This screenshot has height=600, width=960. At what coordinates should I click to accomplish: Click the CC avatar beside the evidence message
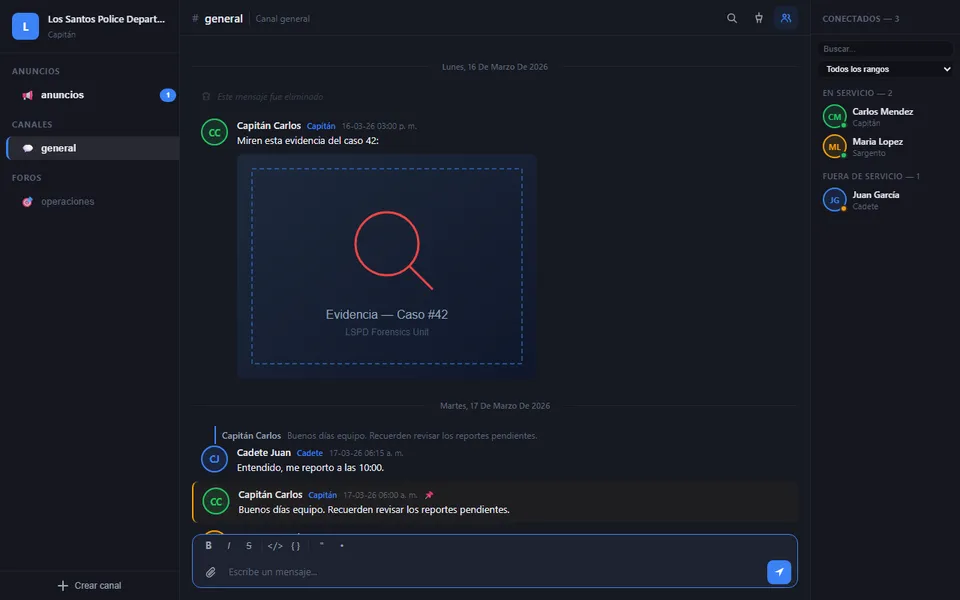[214, 132]
